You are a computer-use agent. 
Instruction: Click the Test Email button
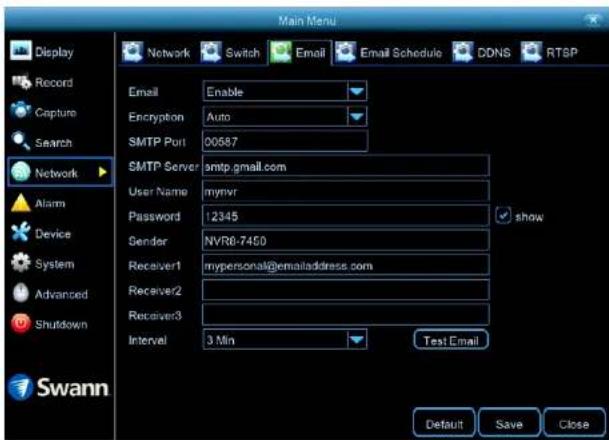point(451,340)
